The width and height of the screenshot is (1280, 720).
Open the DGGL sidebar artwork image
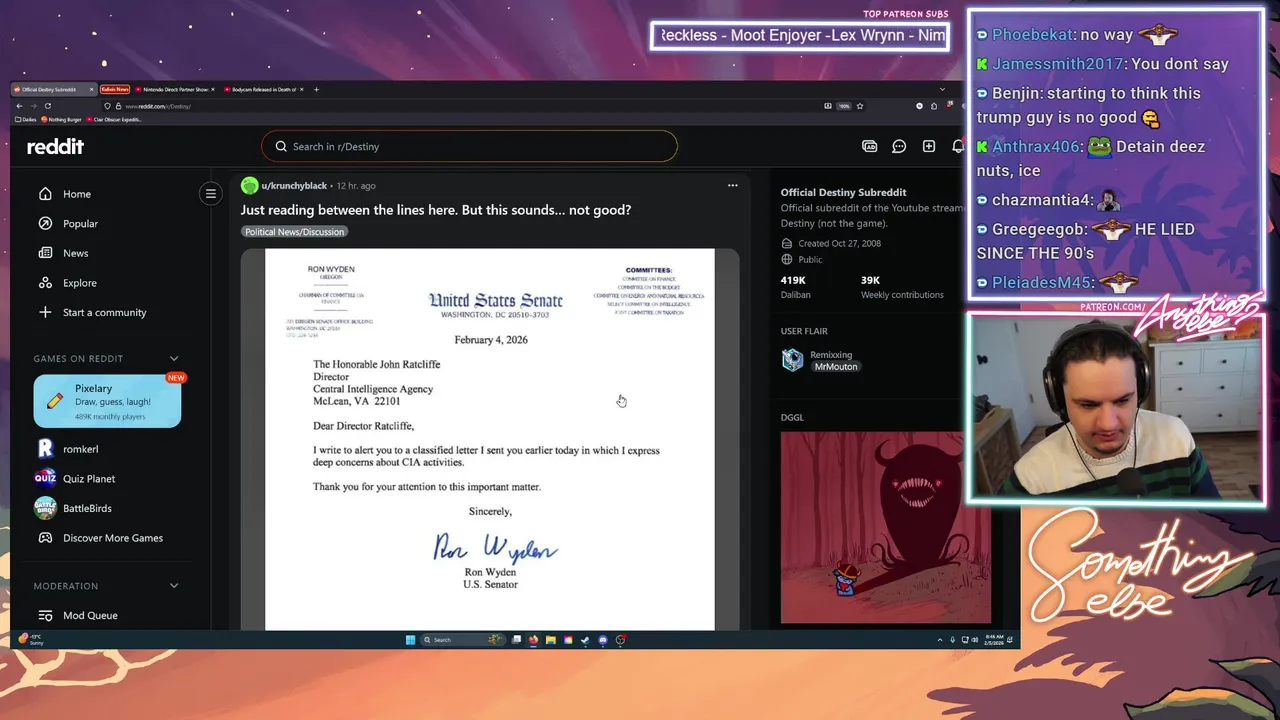tap(886, 528)
